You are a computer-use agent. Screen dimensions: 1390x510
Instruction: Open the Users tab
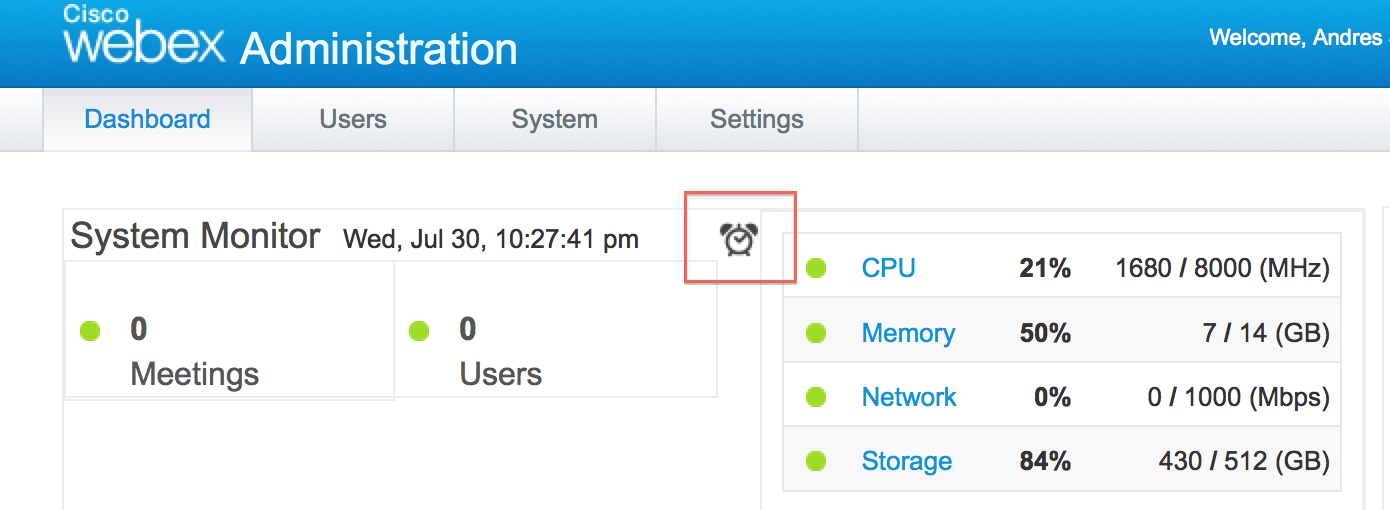tap(353, 119)
